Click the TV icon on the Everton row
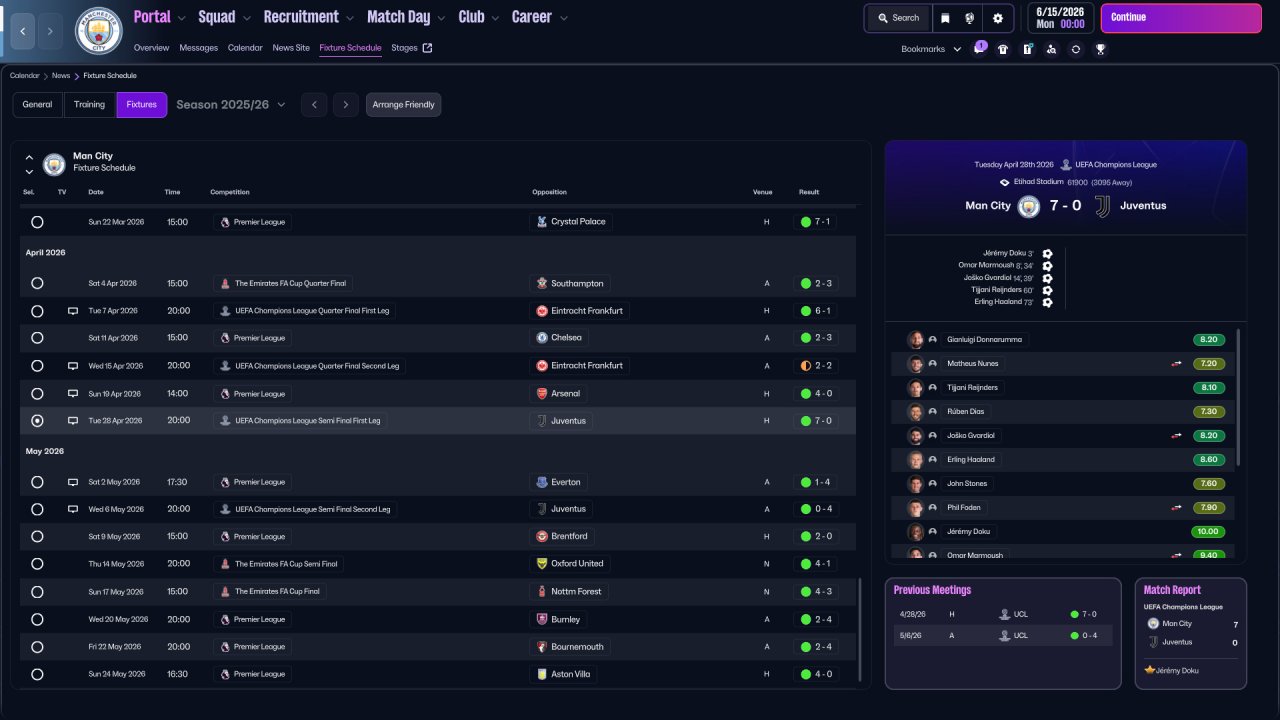 point(72,482)
